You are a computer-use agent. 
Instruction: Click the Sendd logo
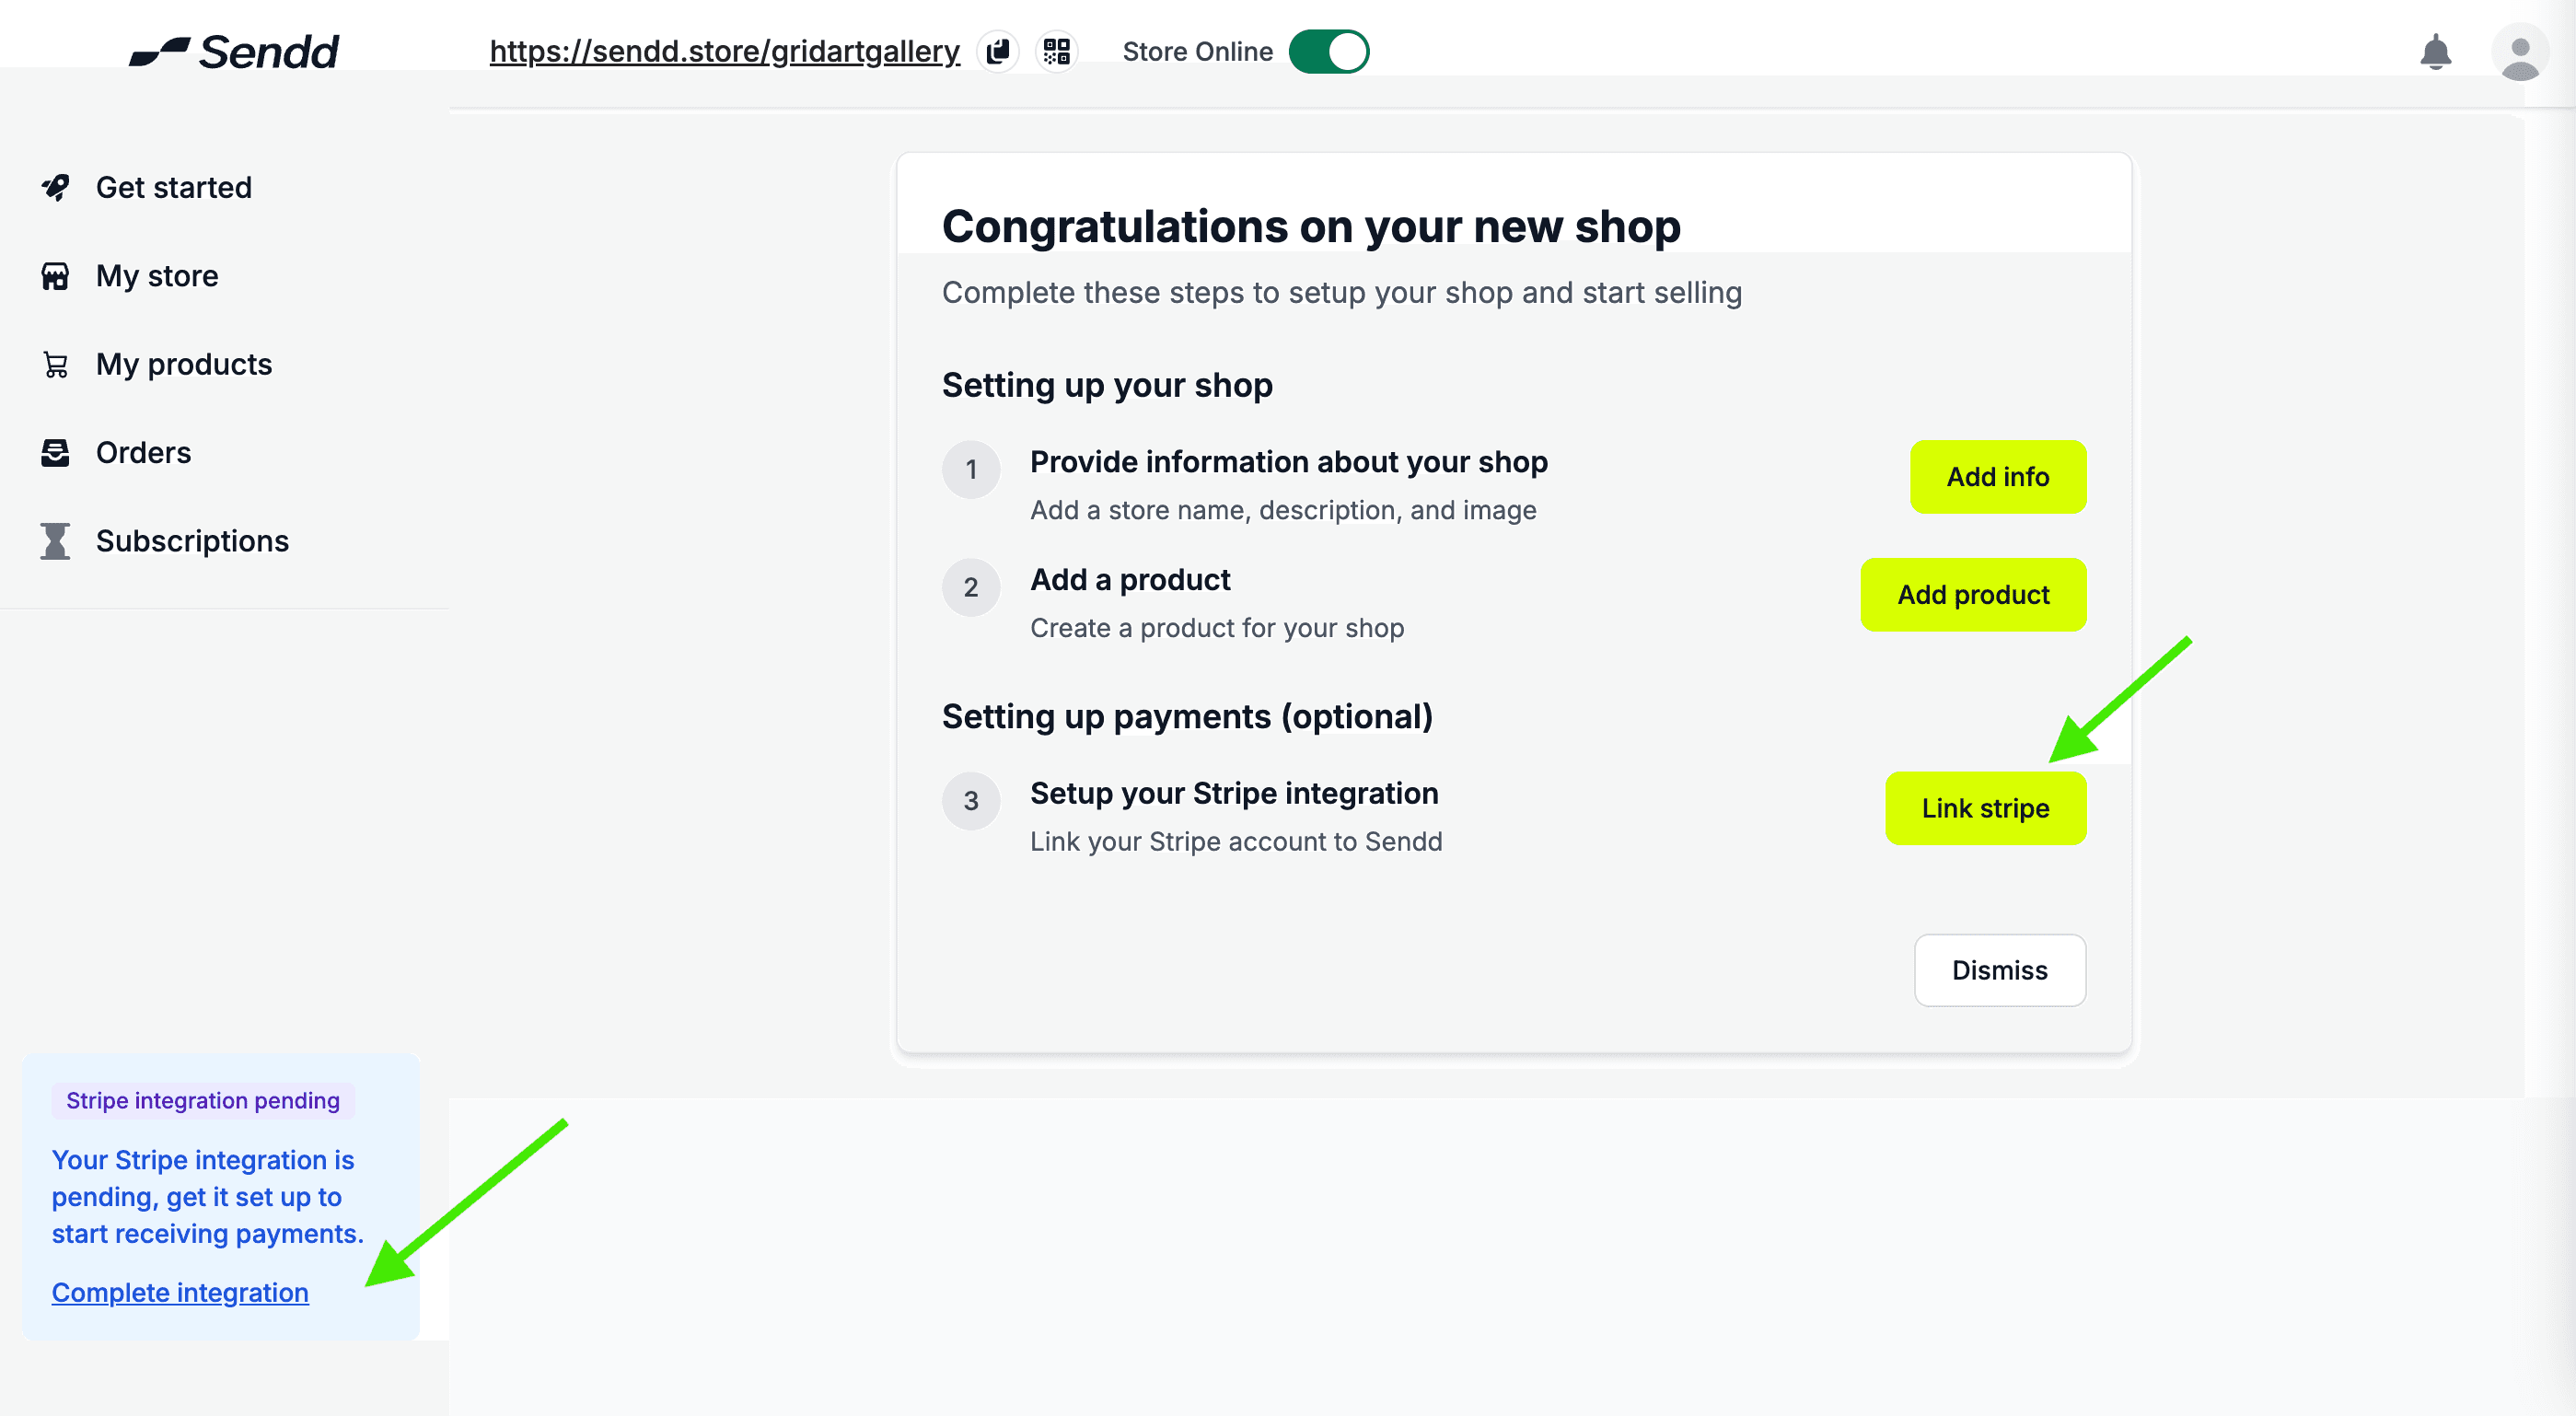point(235,52)
